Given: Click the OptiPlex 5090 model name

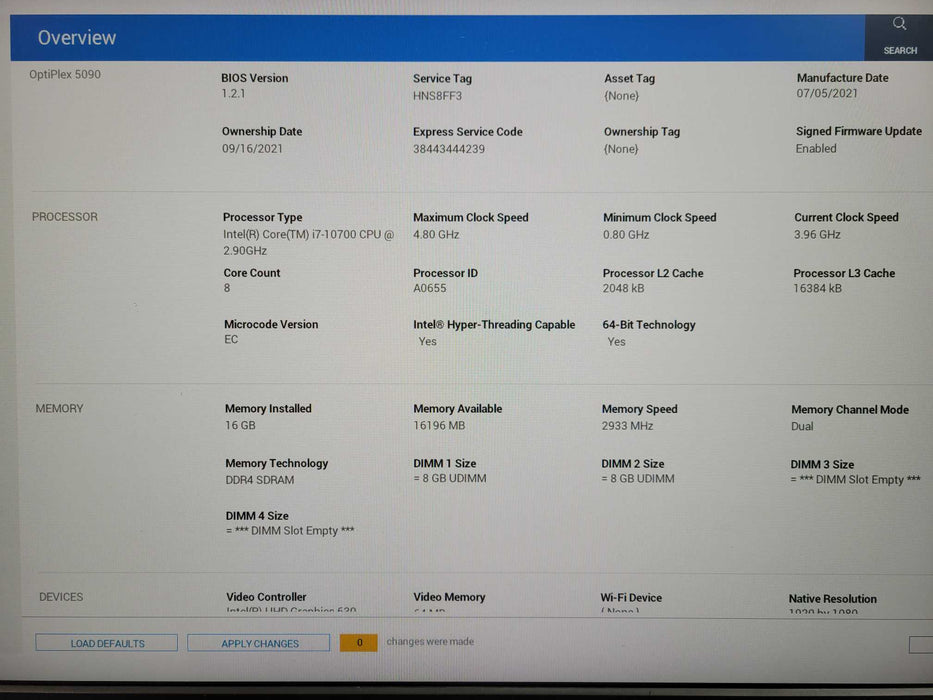Looking at the screenshot, I should pos(65,74).
